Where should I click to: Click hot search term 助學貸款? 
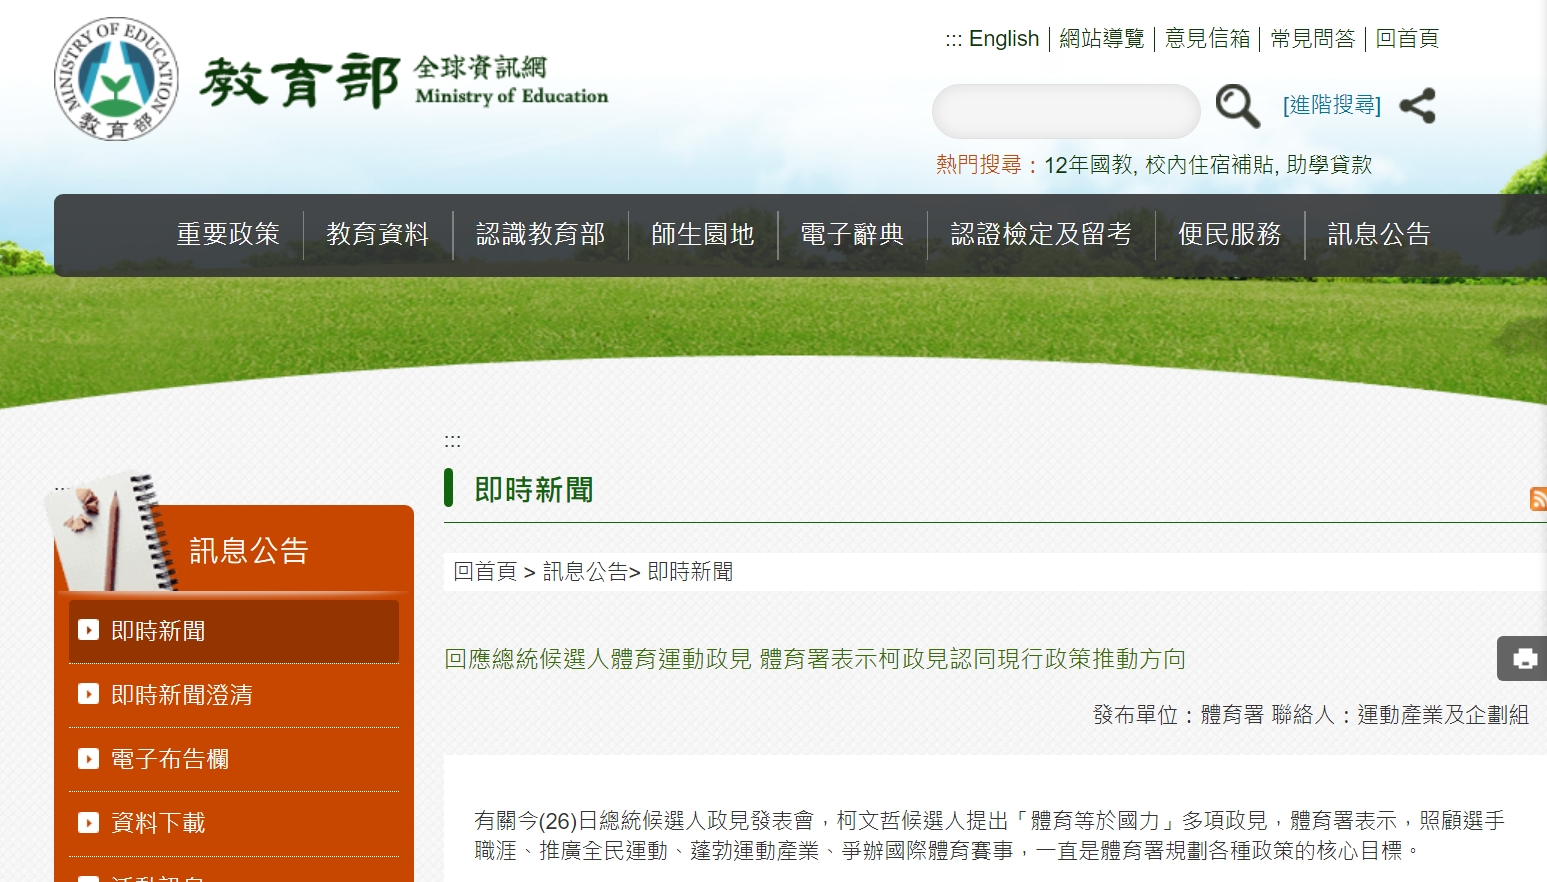coord(1329,165)
